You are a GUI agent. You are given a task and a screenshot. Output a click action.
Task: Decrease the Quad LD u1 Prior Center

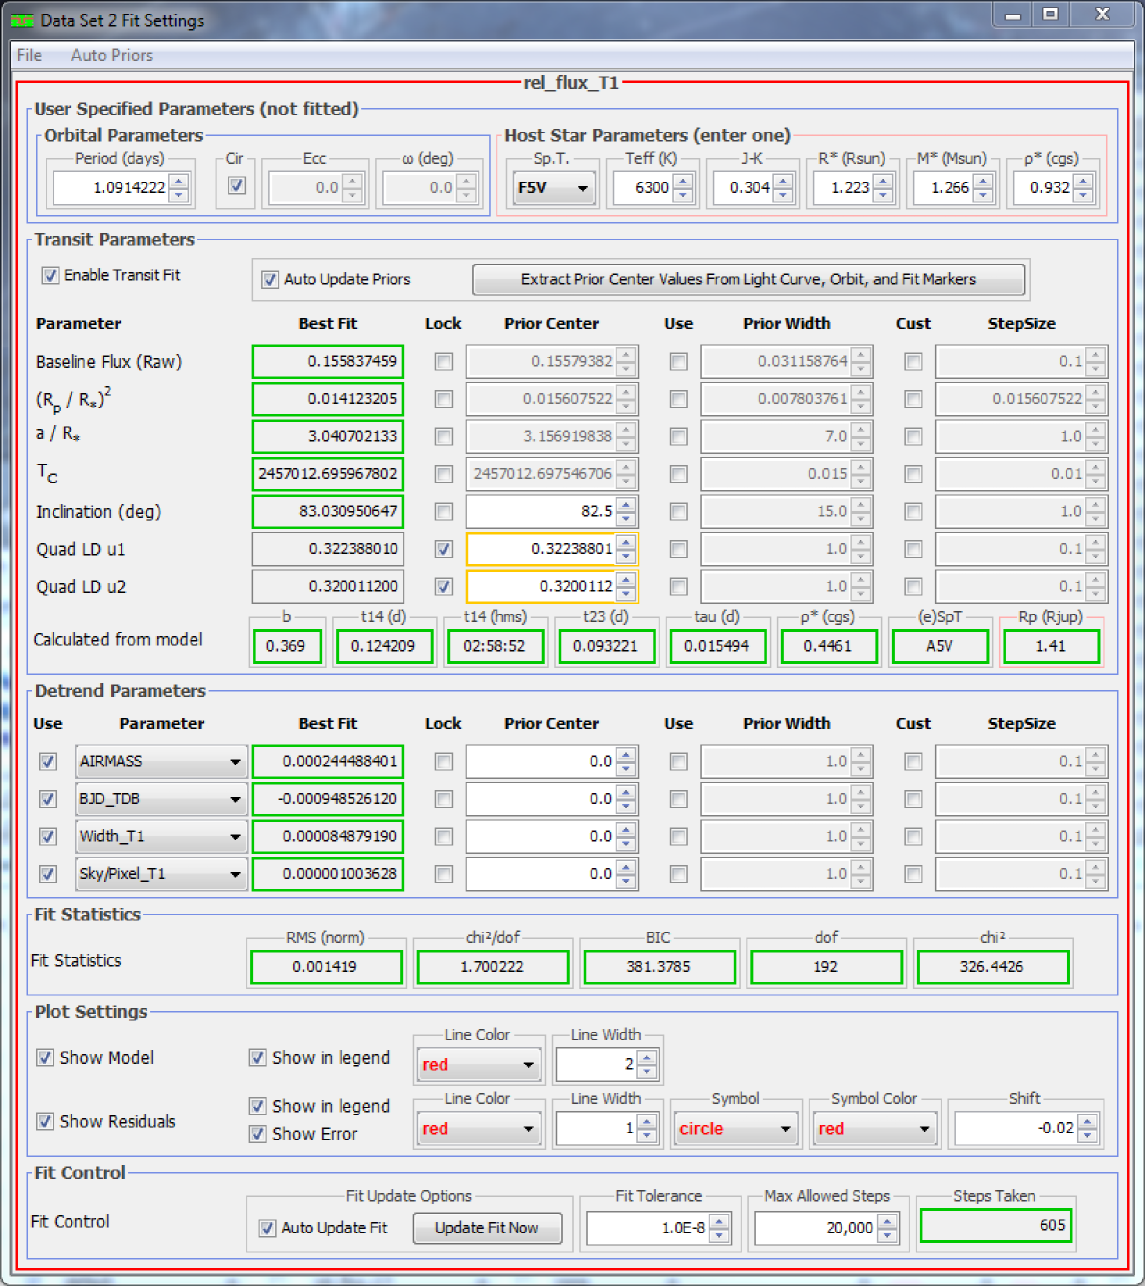pos(626,555)
